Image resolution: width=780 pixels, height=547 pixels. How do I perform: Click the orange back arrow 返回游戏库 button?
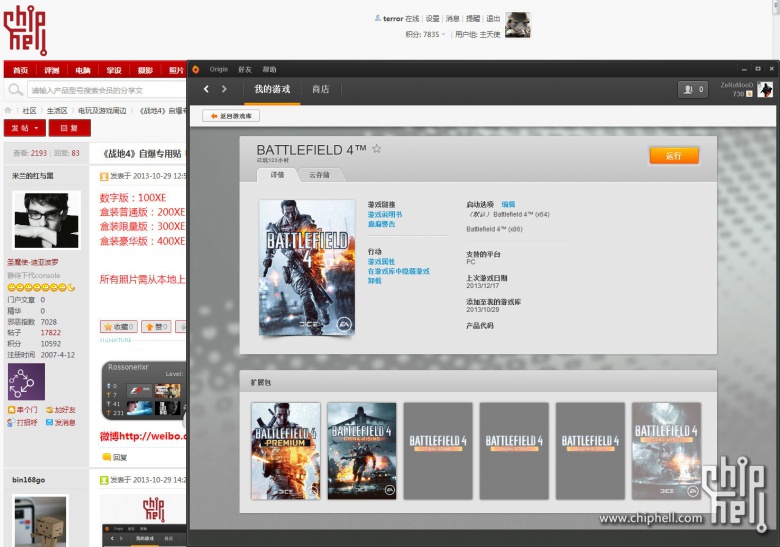231,116
